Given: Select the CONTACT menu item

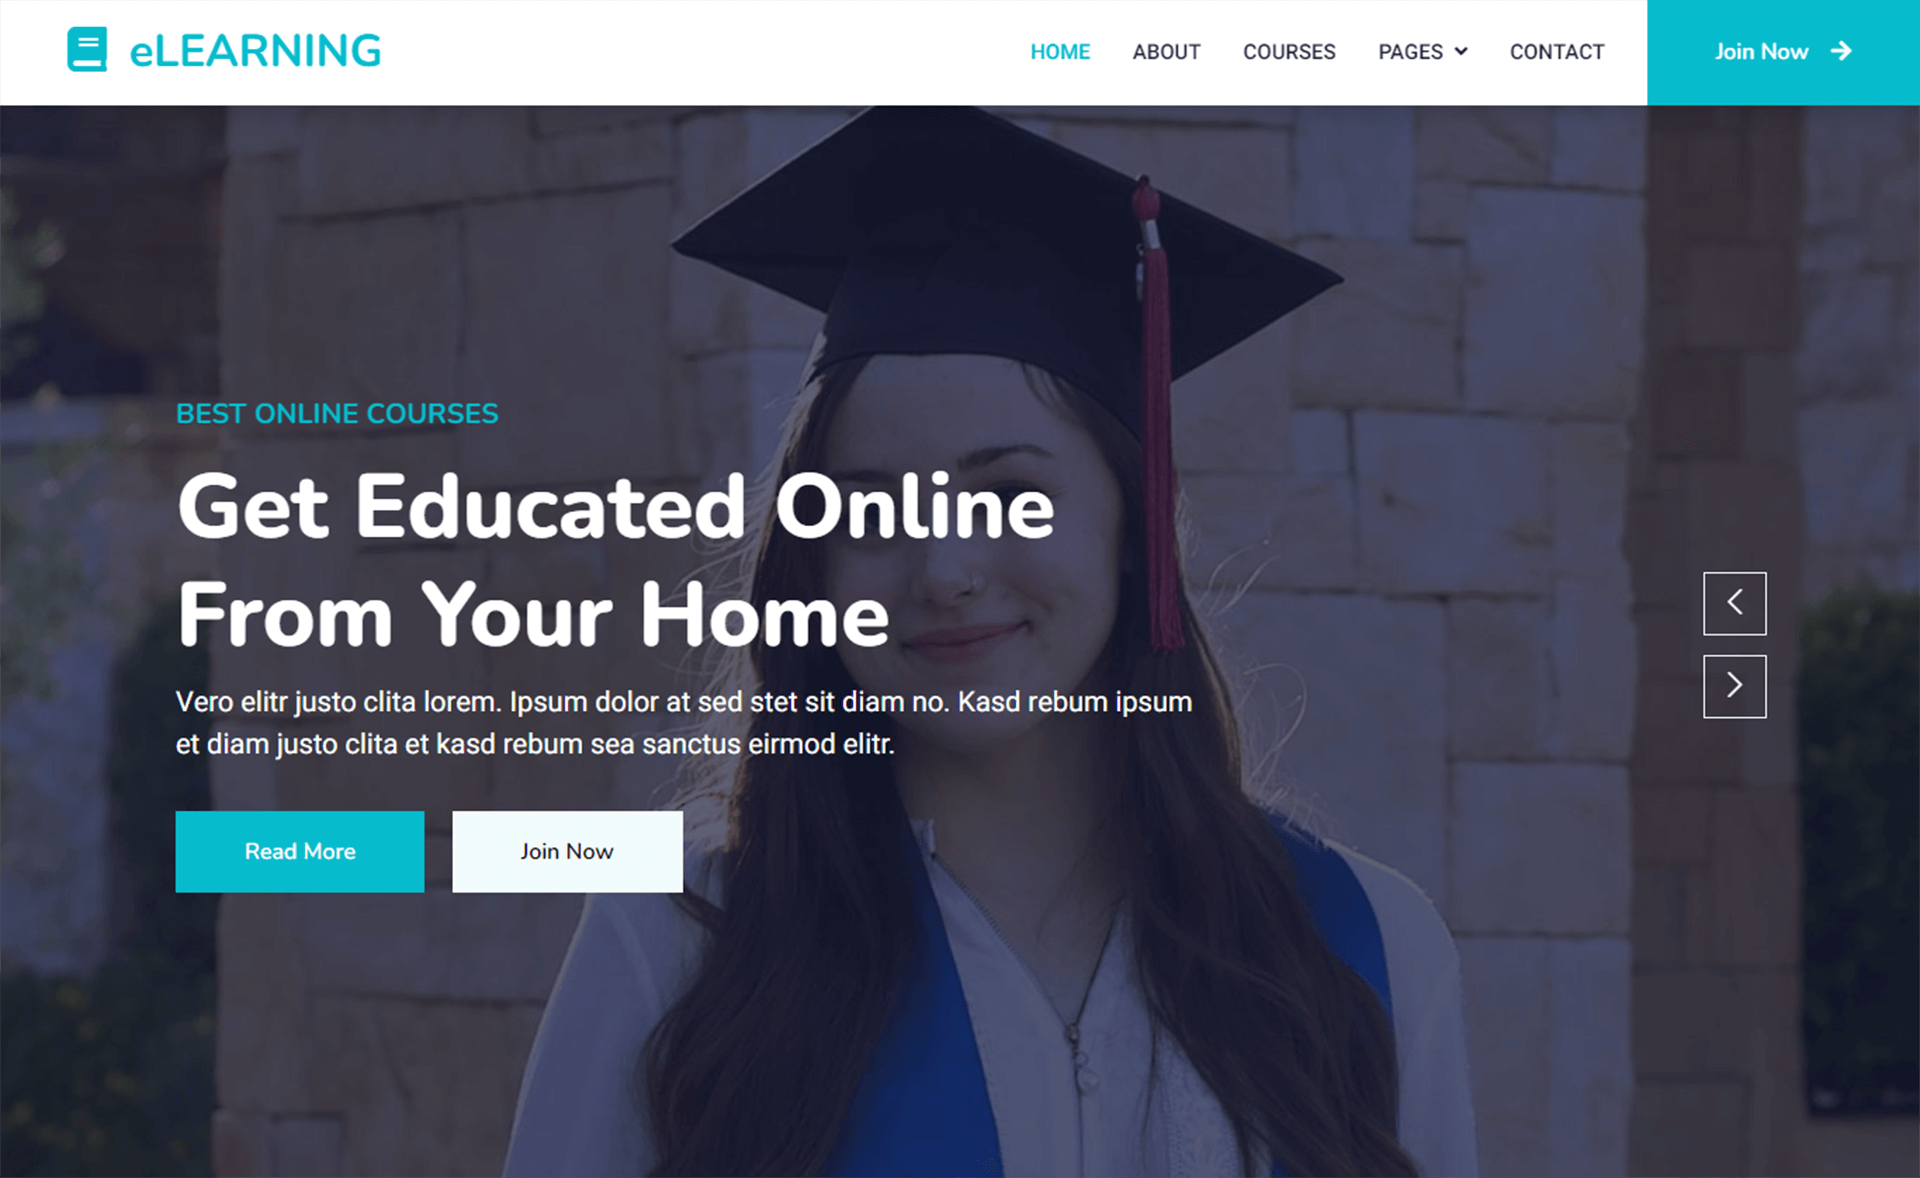Looking at the screenshot, I should pyautogui.click(x=1558, y=52).
